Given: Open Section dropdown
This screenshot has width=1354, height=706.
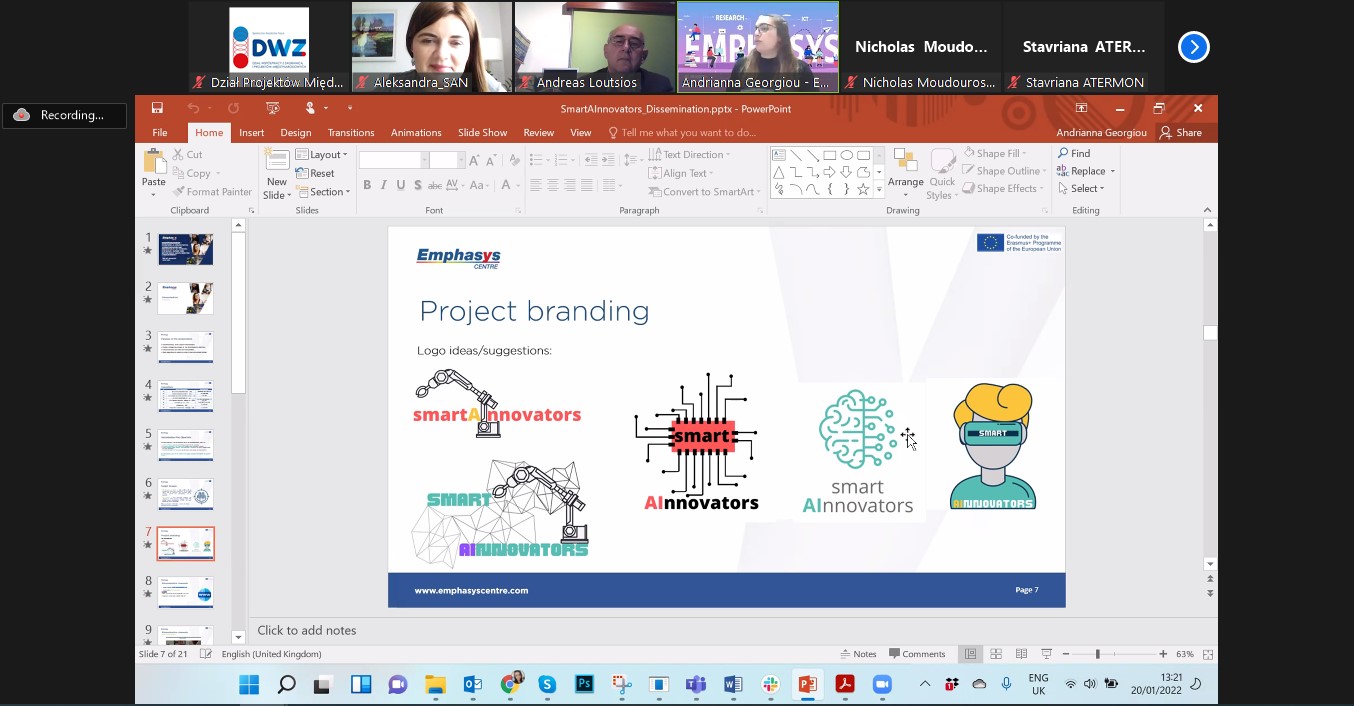Looking at the screenshot, I should [322, 192].
